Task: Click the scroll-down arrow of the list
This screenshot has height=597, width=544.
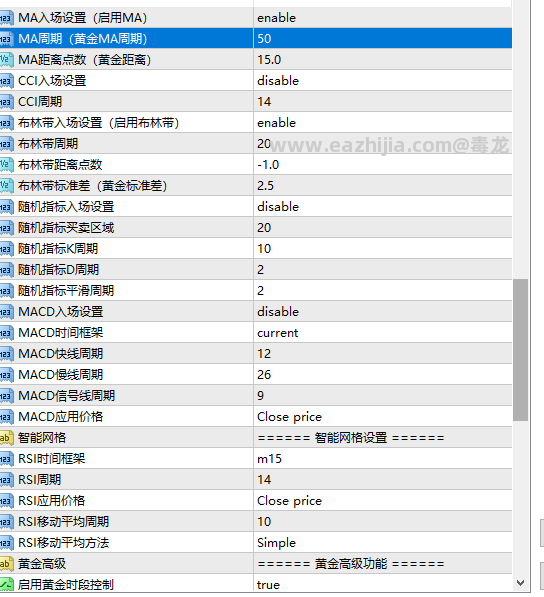Action: pos(520,583)
